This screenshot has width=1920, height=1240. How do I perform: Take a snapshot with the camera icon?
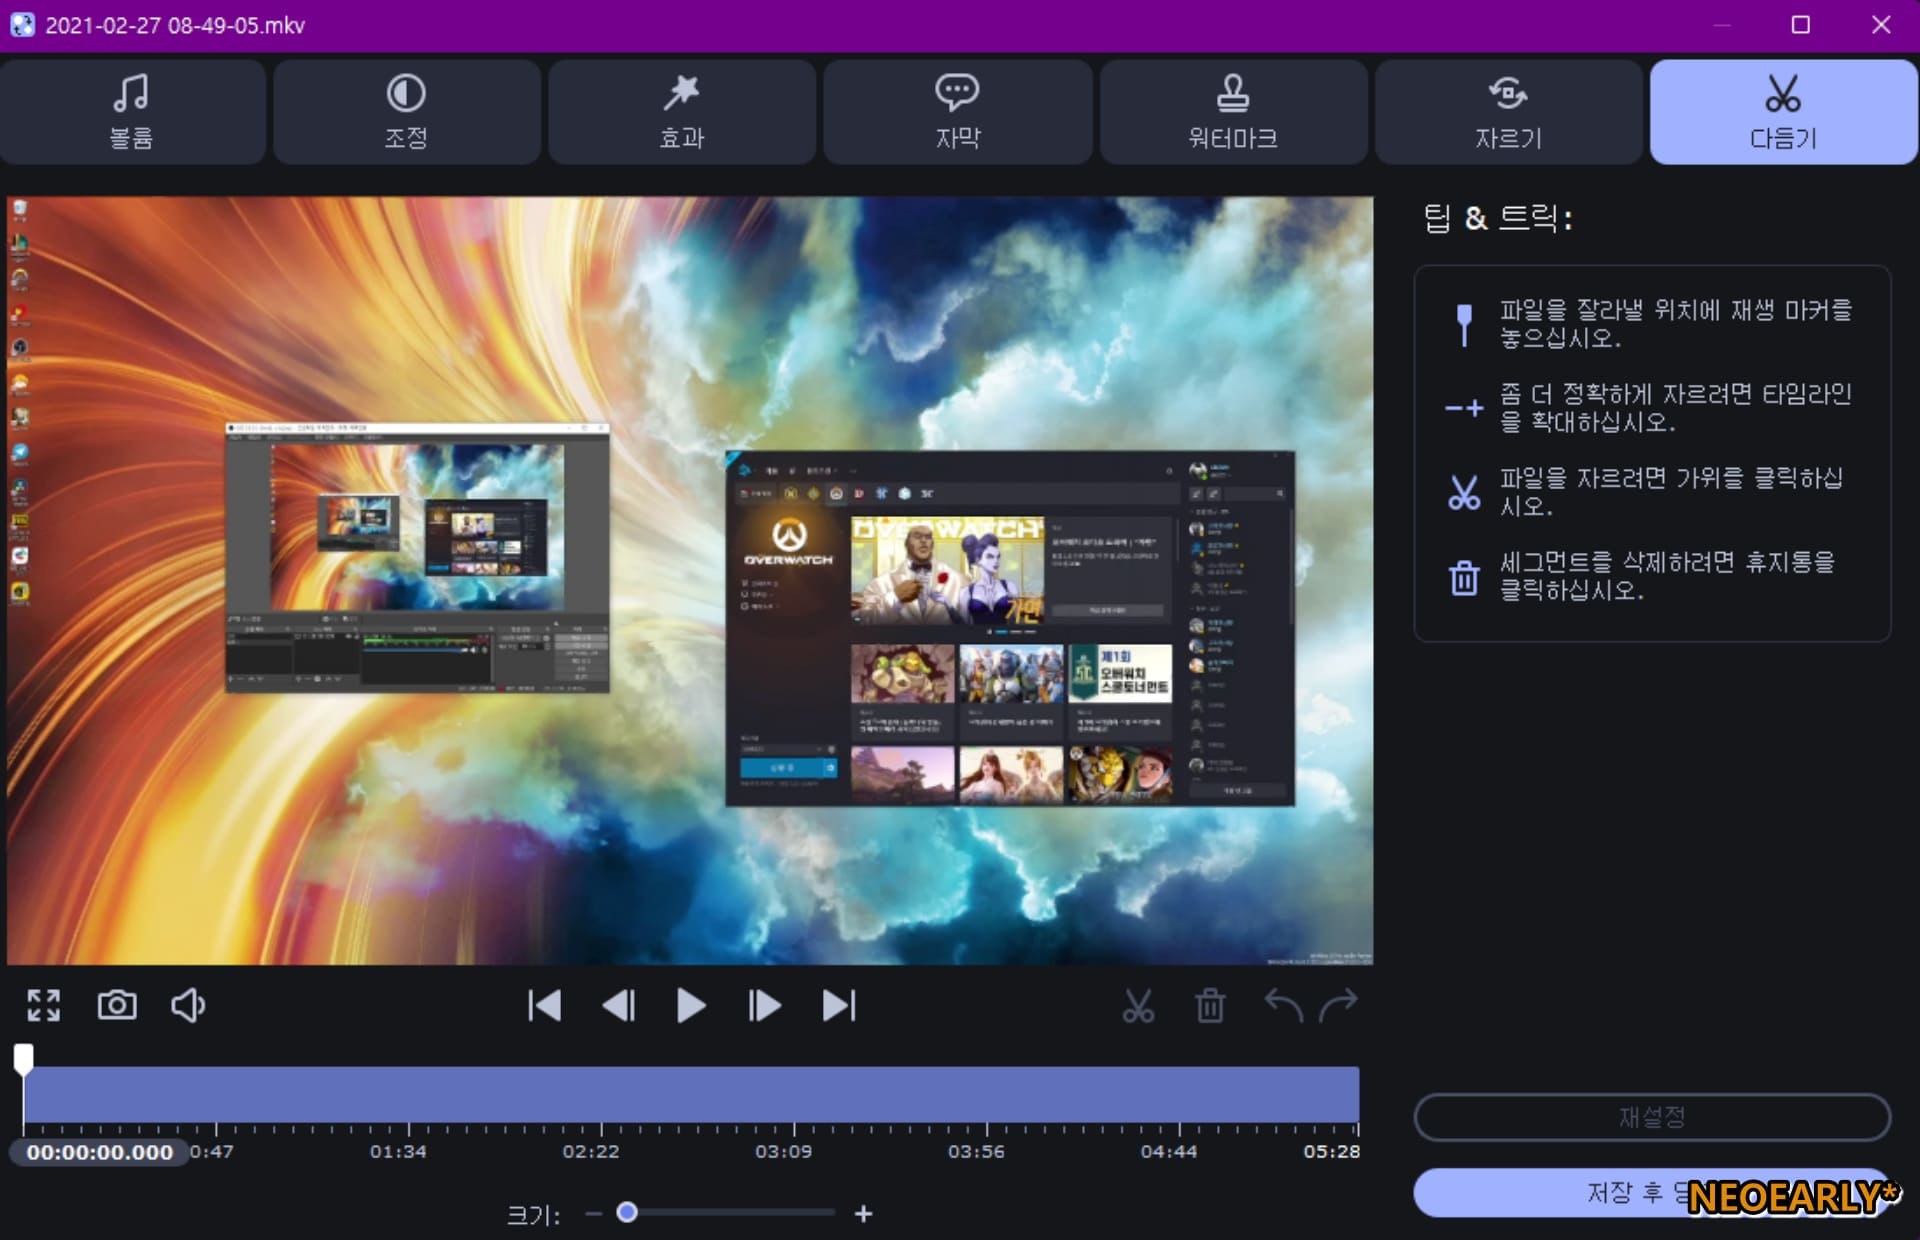[x=117, y=1005]
